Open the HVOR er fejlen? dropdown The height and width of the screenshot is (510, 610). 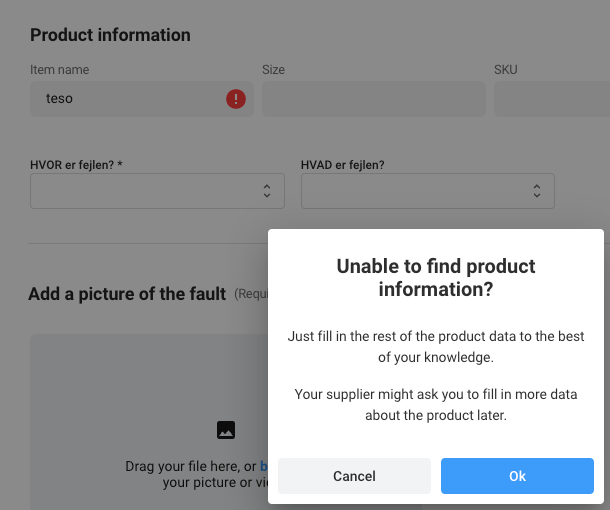coord(157,191)
